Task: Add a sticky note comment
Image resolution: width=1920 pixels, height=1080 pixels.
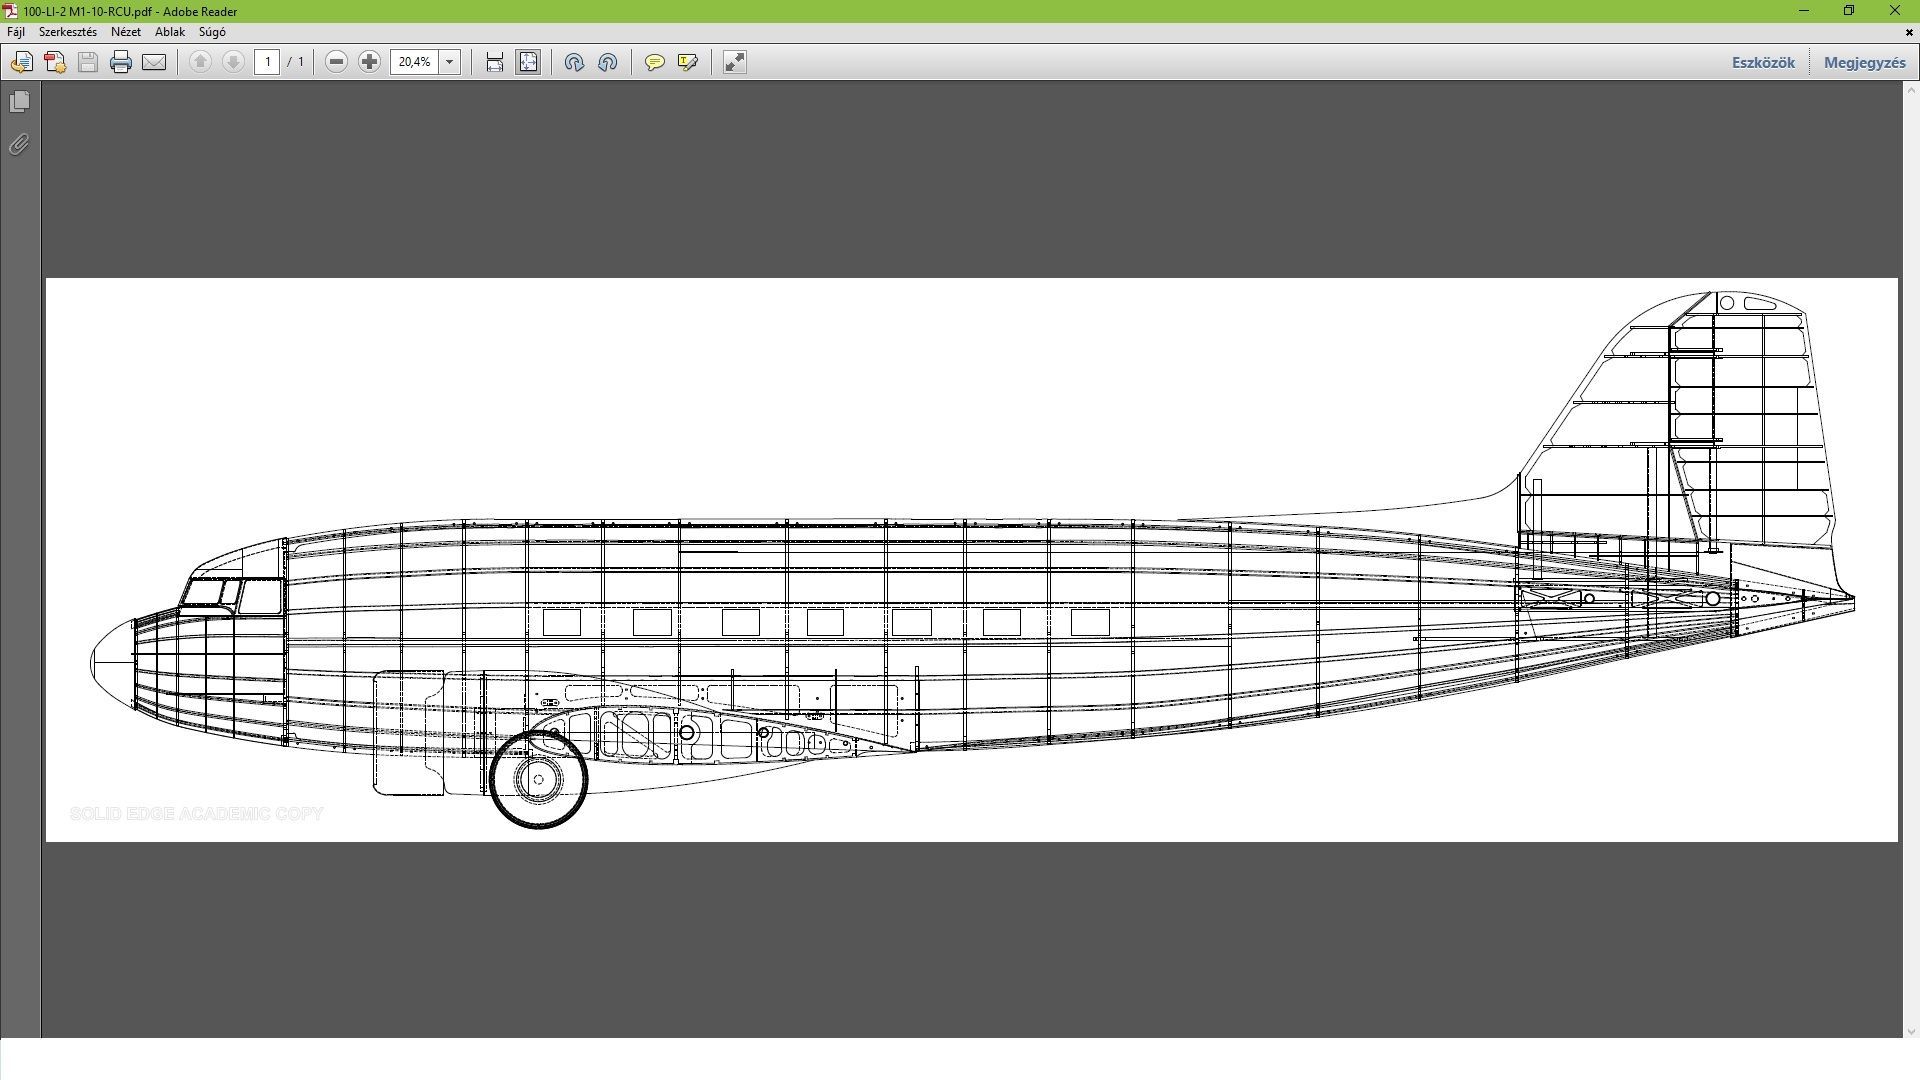Action: [654, 62]
